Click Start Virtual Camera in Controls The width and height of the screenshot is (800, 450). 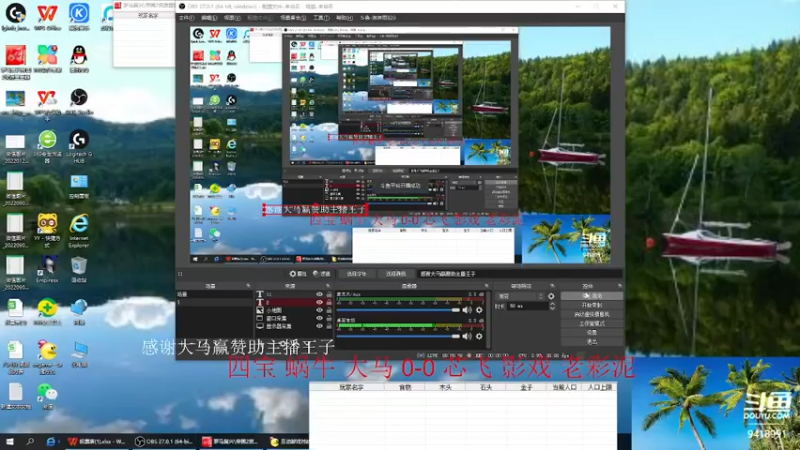[592, 314]
